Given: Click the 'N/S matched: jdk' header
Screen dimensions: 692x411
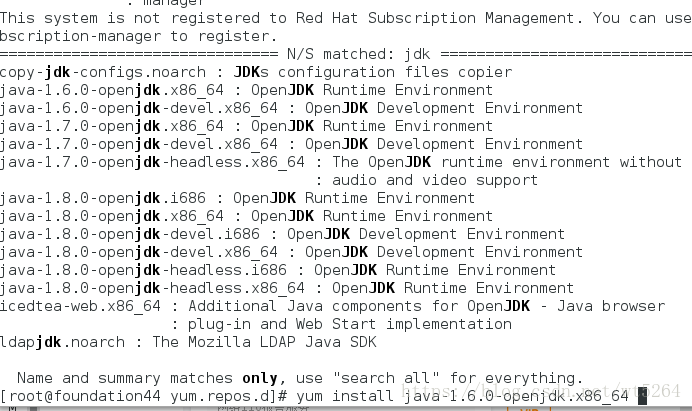Looking at the screenshot, I should click(359, 54).
